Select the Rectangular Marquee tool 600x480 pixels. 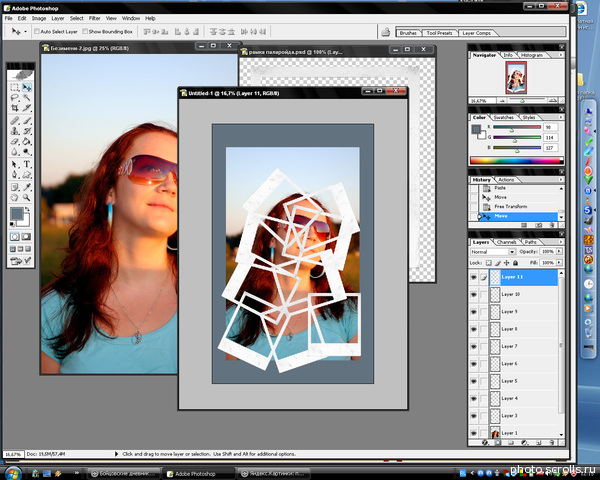15,88
